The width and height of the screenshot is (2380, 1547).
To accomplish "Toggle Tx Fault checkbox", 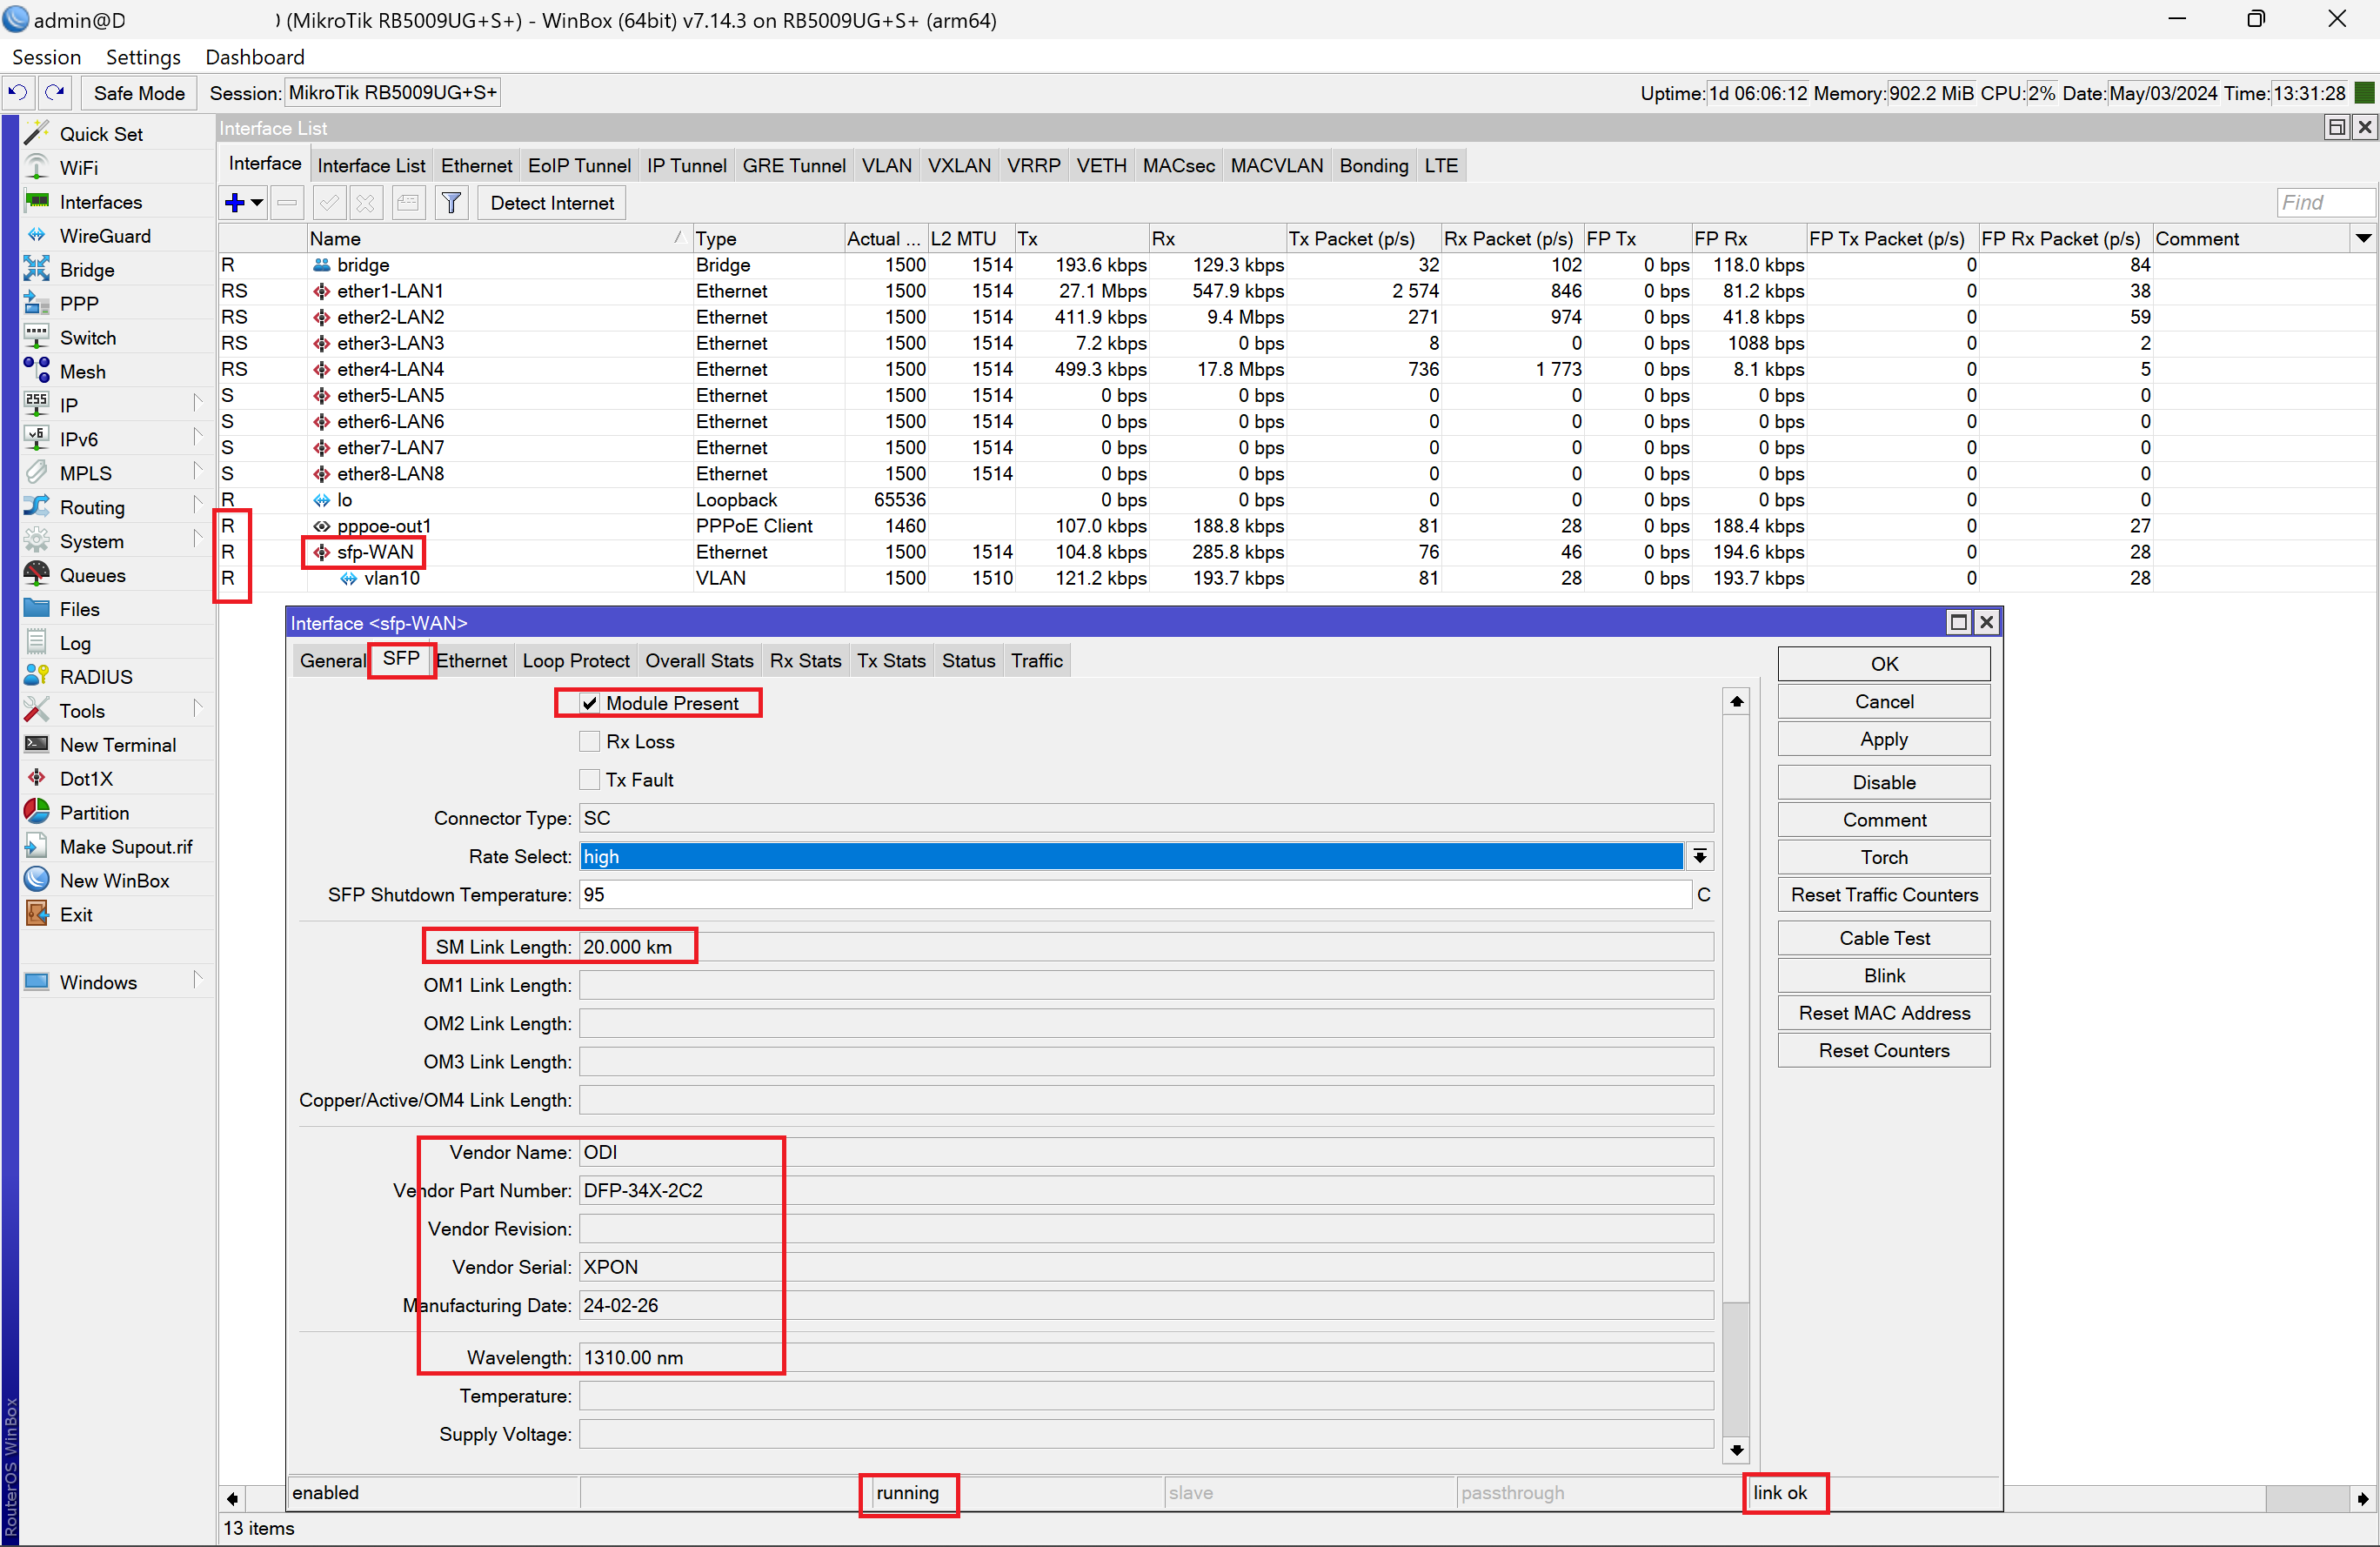I will (590, 780).
